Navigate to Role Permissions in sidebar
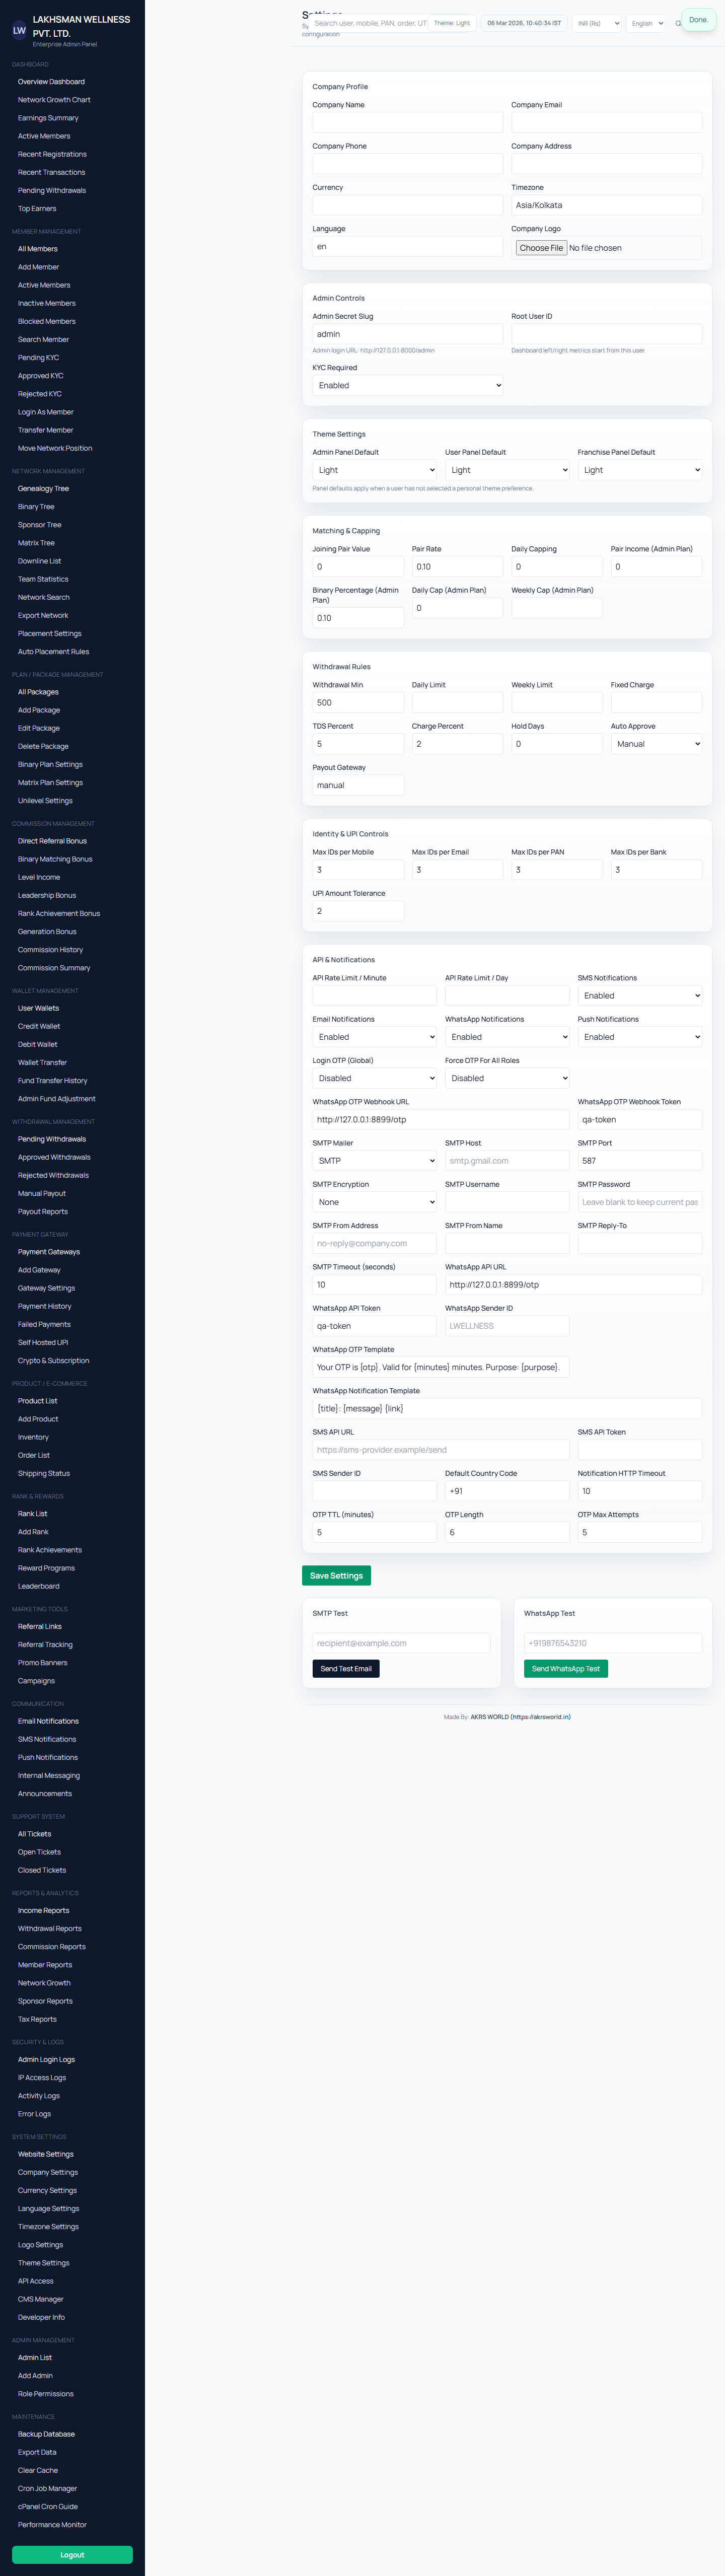 [x=45, y=2394]
